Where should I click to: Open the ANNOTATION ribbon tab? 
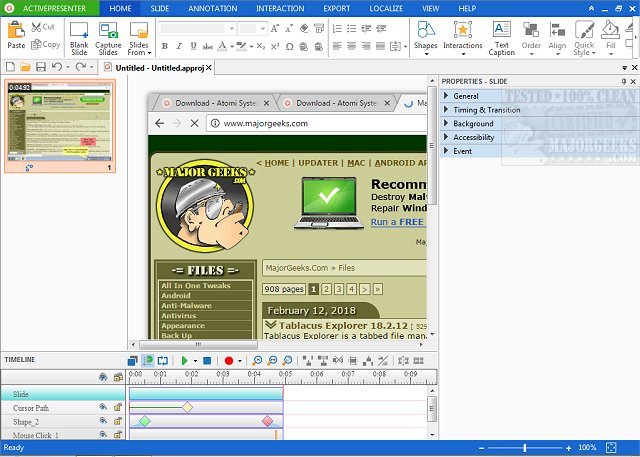210,8
